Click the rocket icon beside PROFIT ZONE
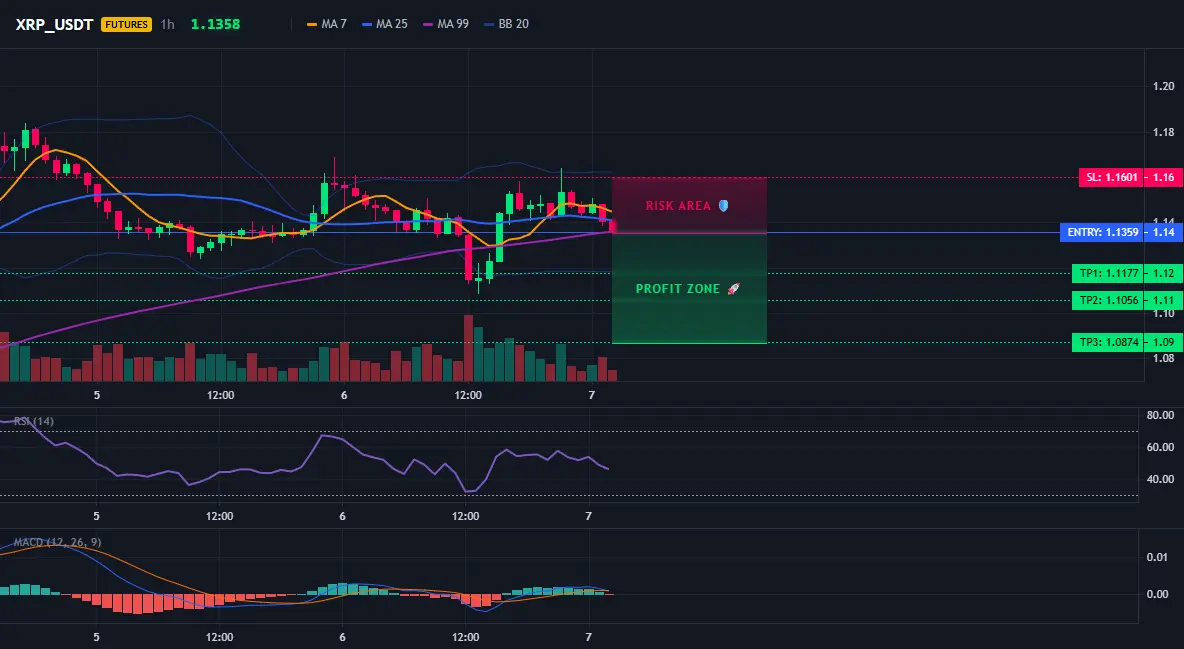 click(733, 289)
